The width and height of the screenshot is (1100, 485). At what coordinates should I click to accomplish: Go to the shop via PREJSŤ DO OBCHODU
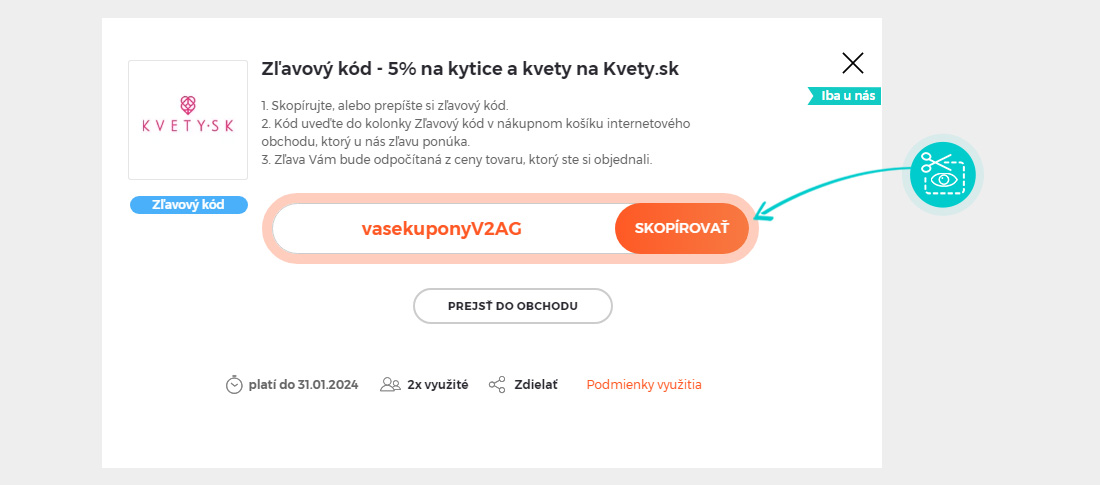[513, 306]
